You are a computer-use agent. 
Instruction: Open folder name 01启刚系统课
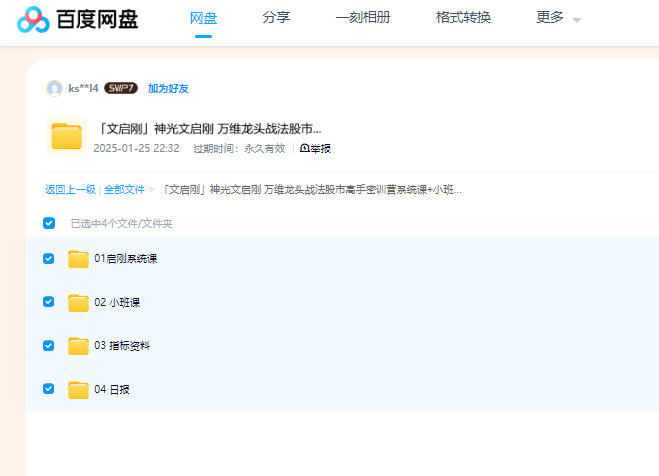[x=126, y=258]
